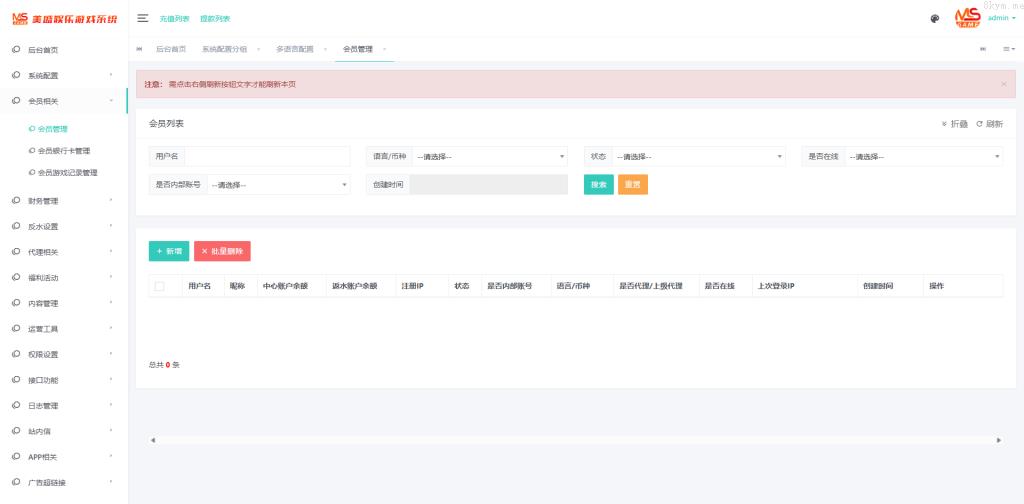Screen dimensions: 1024x504
Task: Click the MS Game avatar logo
Action: (x=967, y=18)
